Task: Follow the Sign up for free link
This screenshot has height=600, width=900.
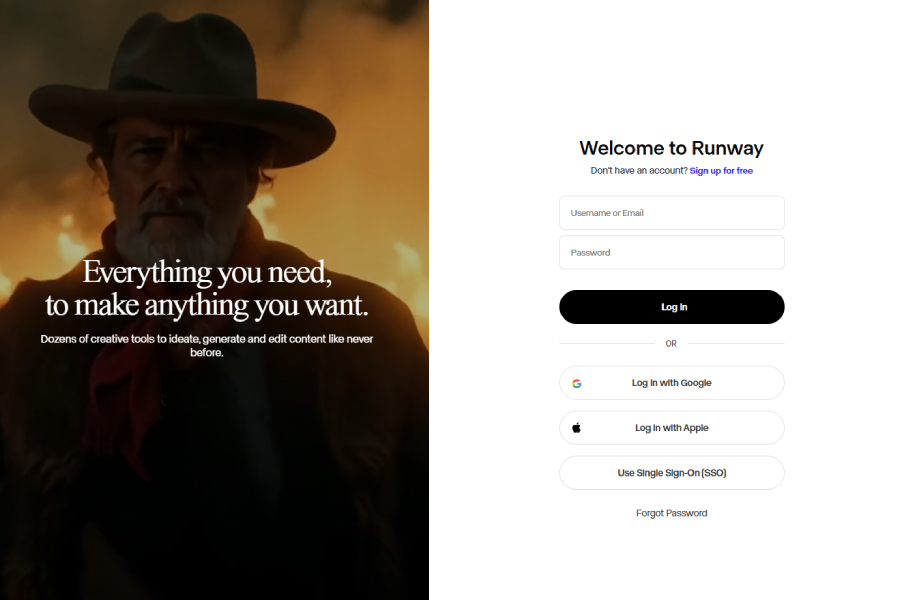Action: click(721, 171)
